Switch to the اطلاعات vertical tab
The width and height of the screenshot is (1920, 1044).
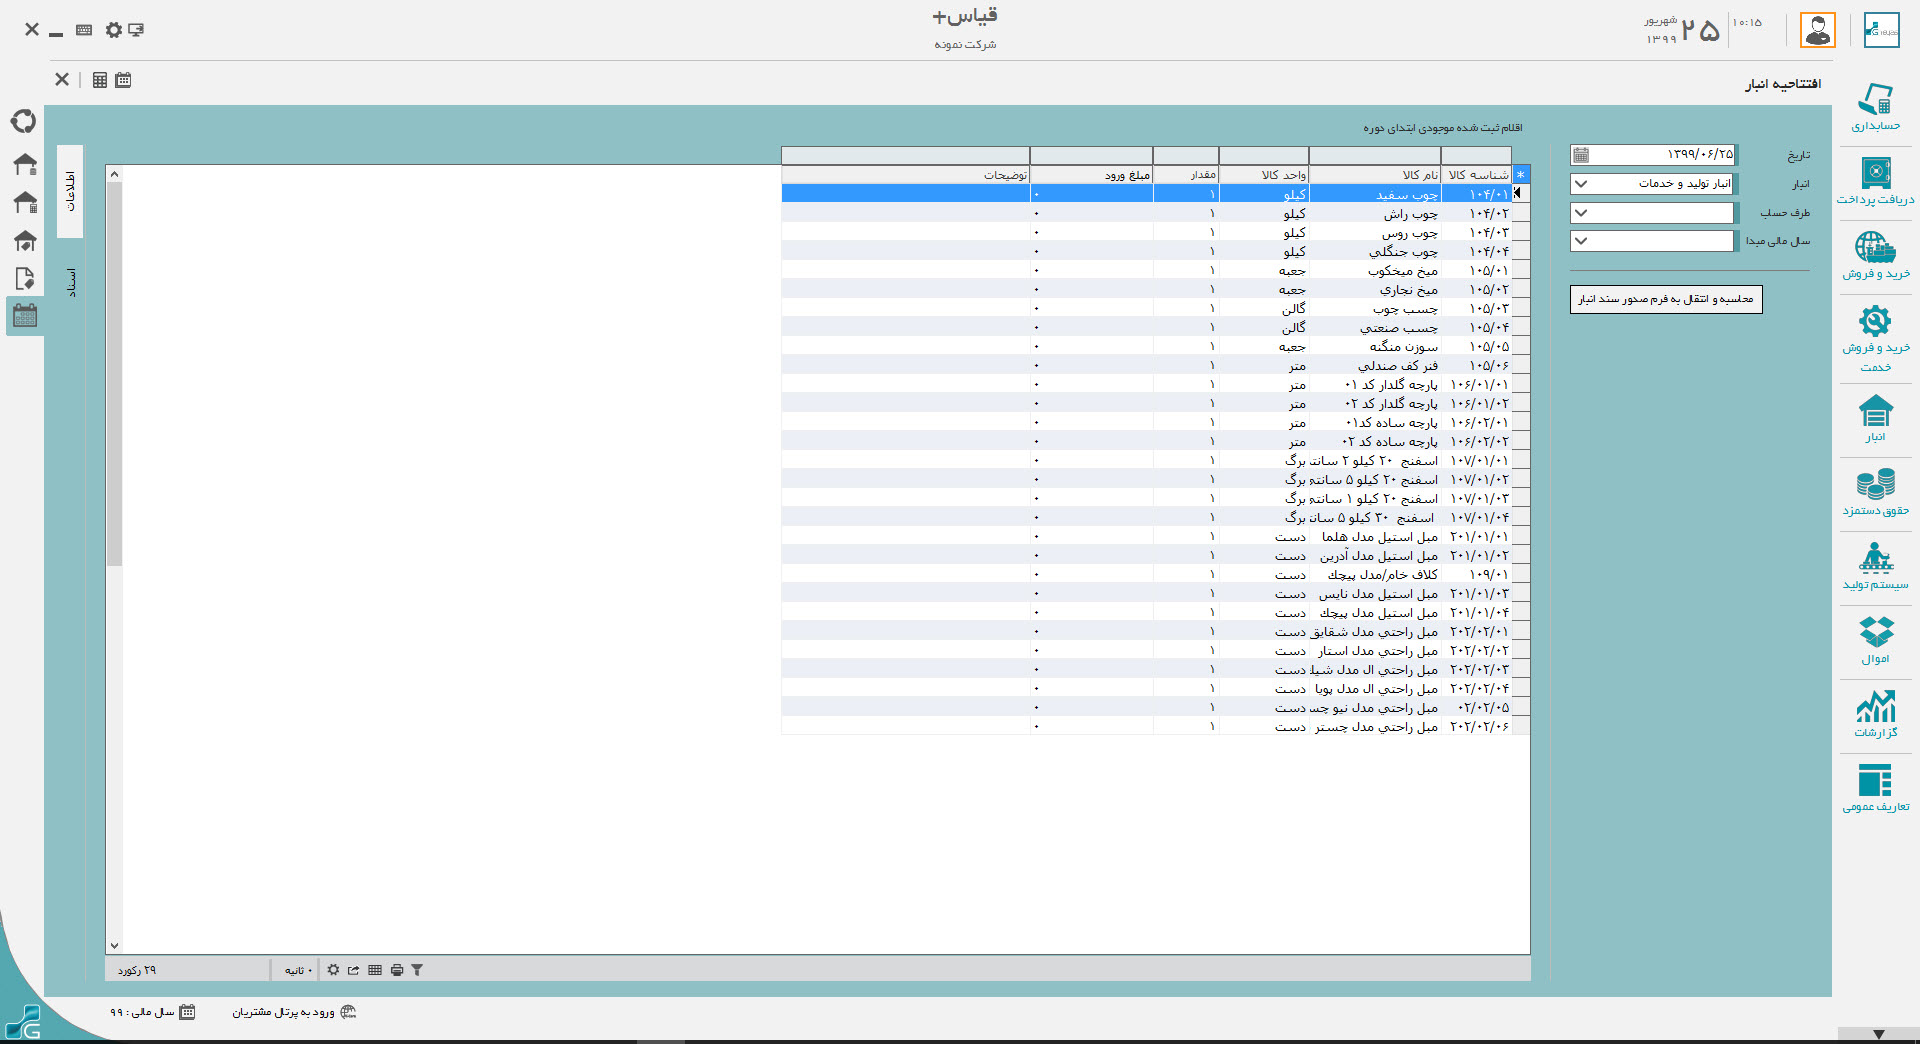pos(70,191)
